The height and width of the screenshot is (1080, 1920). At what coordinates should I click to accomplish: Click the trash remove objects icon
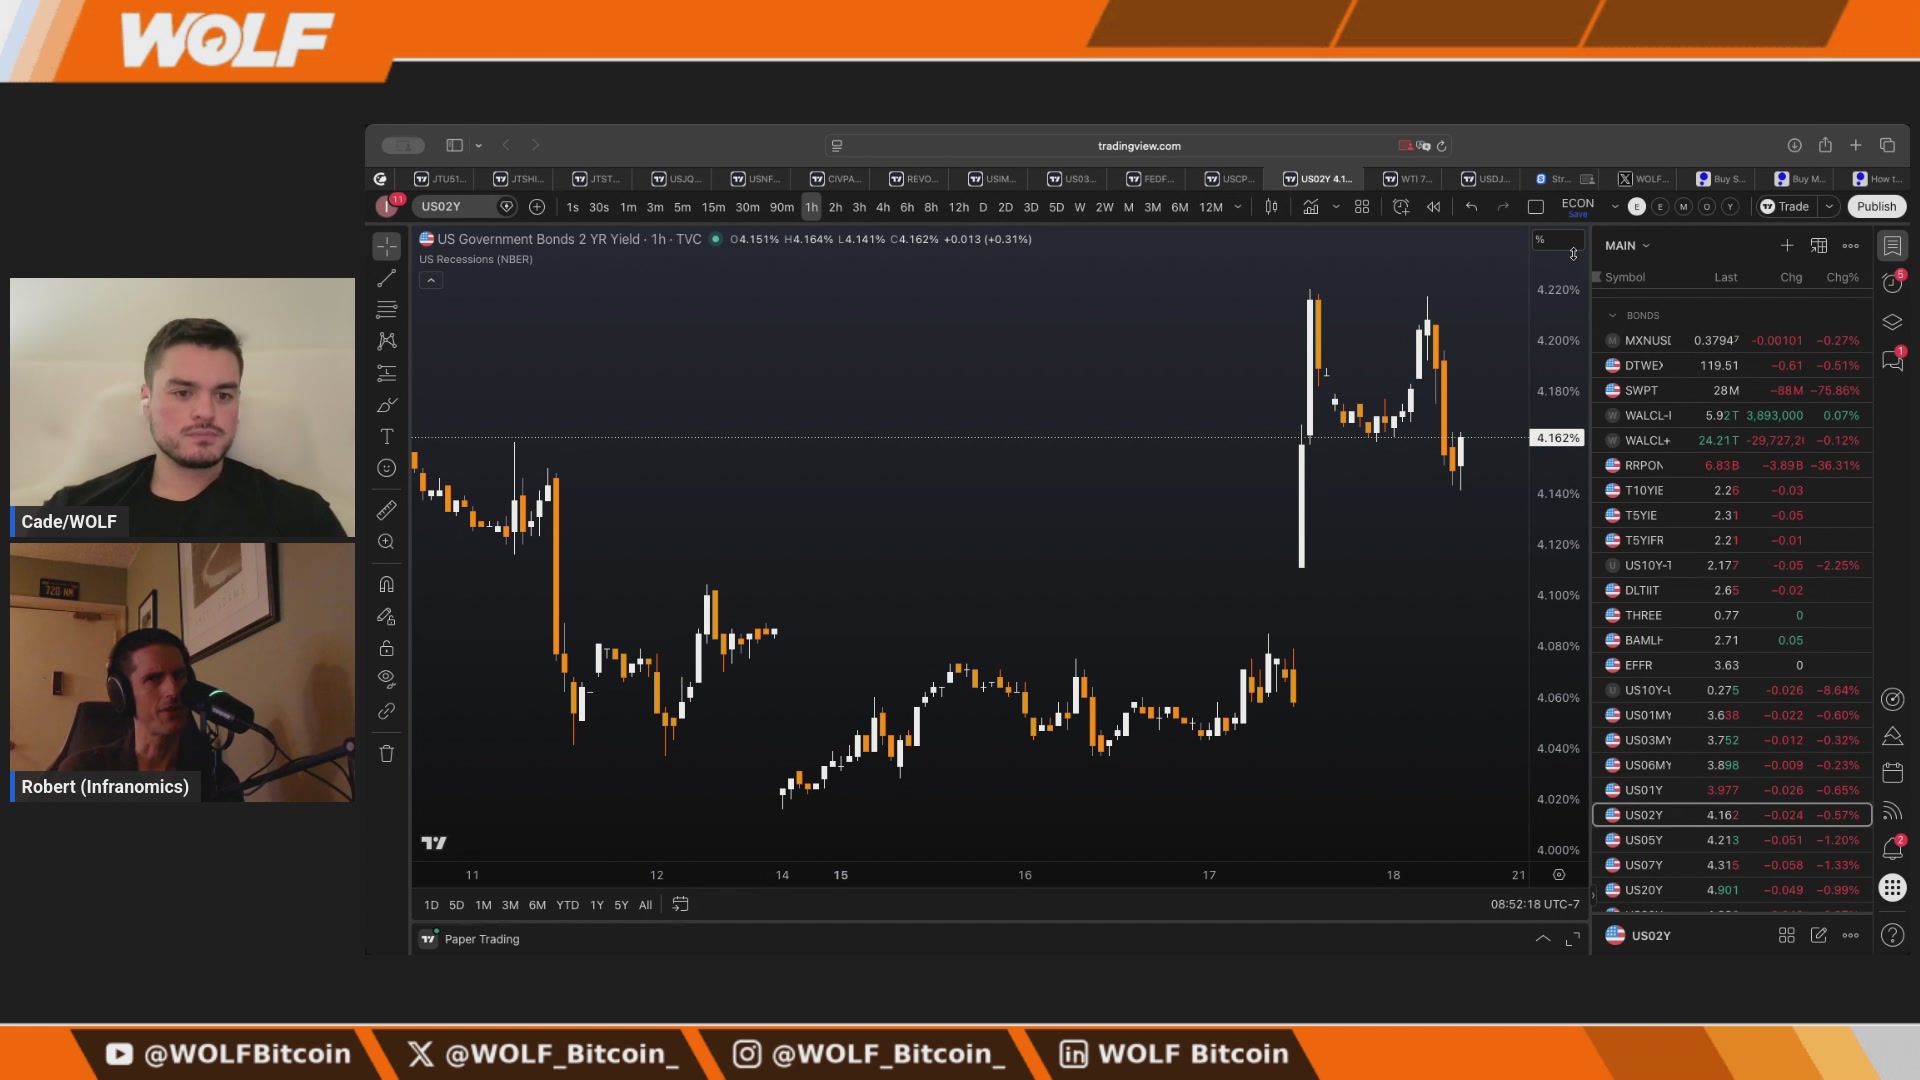[x=387, y=754]
